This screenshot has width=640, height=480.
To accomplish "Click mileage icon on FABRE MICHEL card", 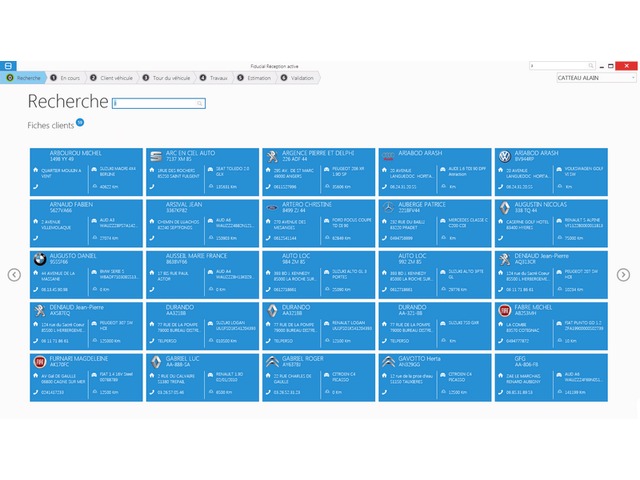I will click(560, 340).
